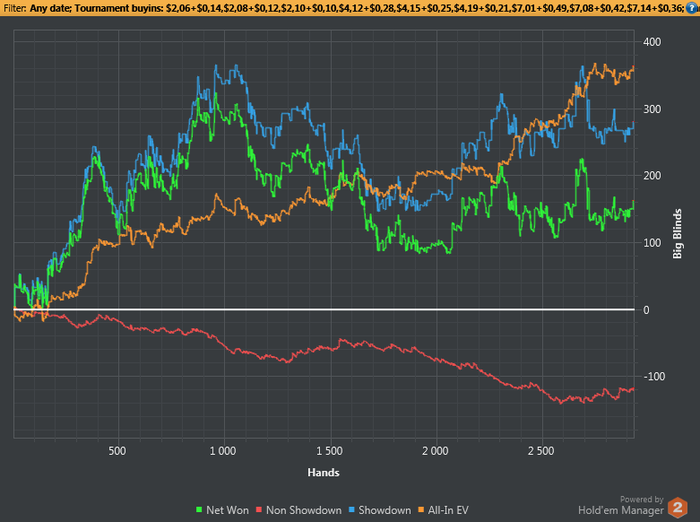Click the 1 000 hands x-axis label
Screen dimensions: 700x522
(223, 451)
